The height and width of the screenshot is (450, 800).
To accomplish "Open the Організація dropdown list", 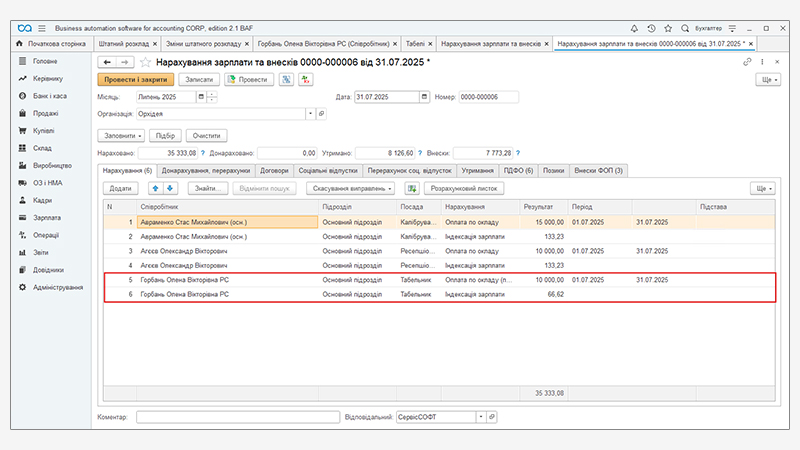I will pyautogui.click(x=310, y=114).
